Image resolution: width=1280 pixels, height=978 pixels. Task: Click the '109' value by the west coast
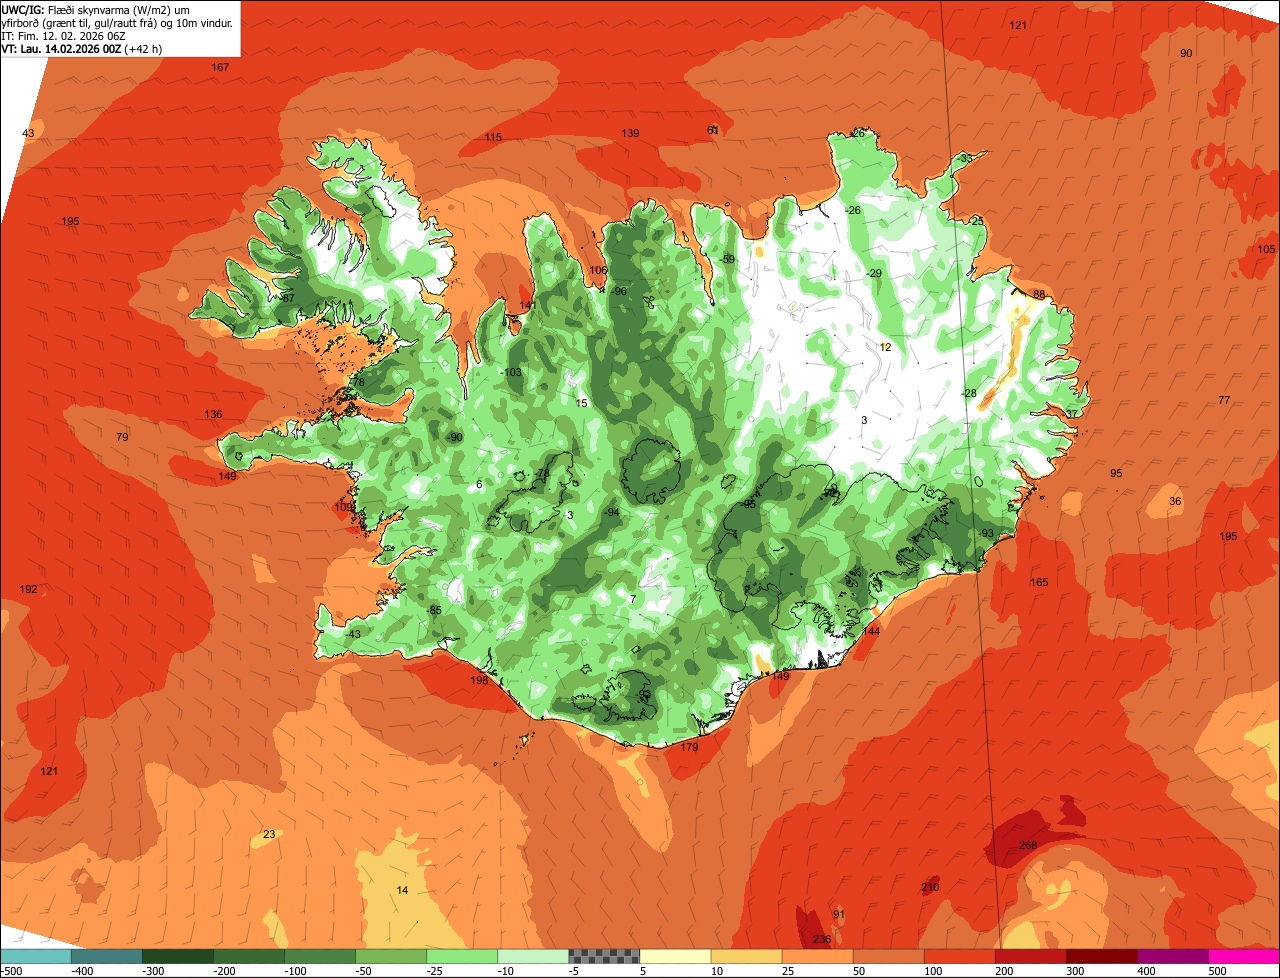coord(343,507)
